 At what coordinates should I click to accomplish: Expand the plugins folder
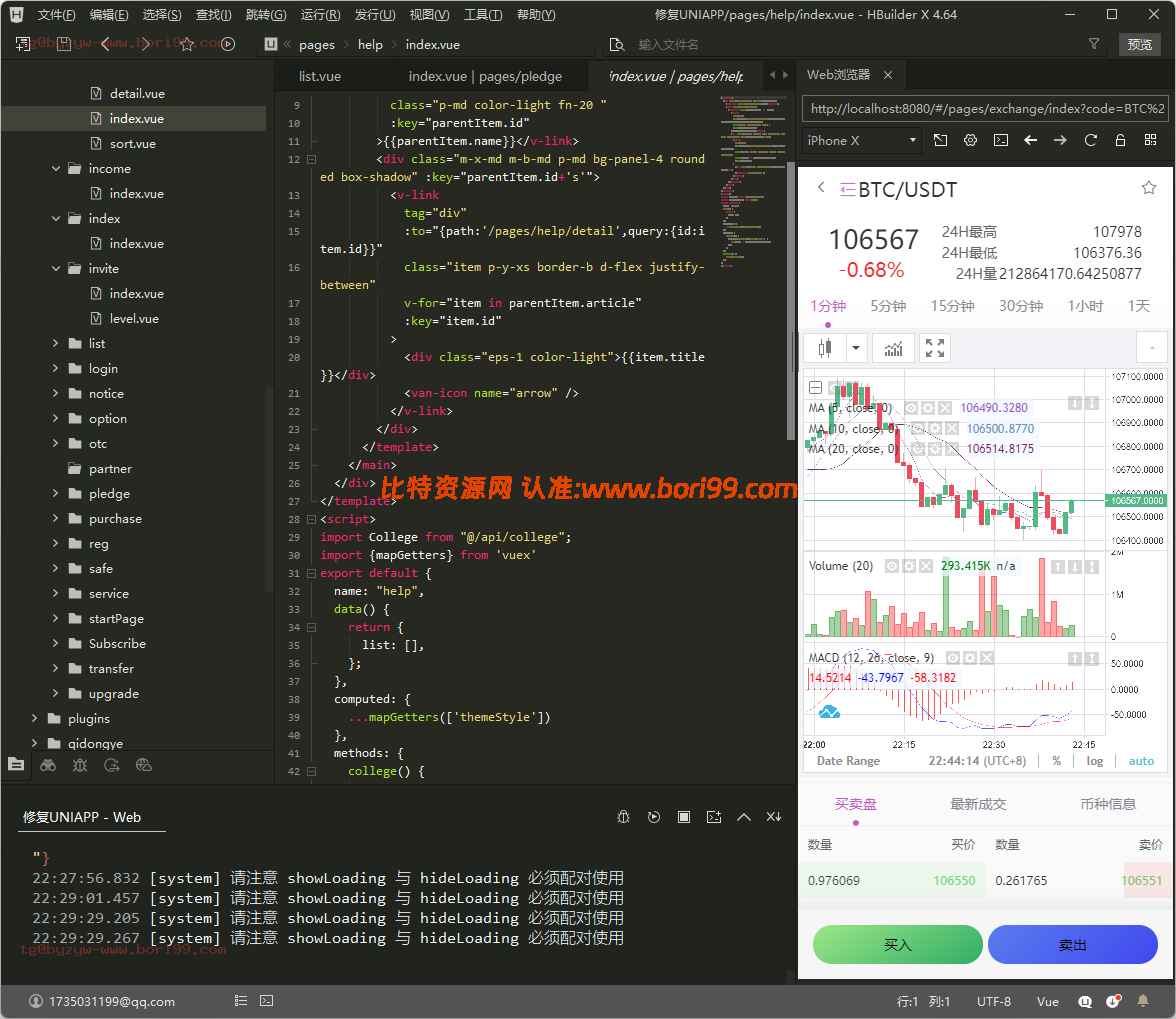35,718
